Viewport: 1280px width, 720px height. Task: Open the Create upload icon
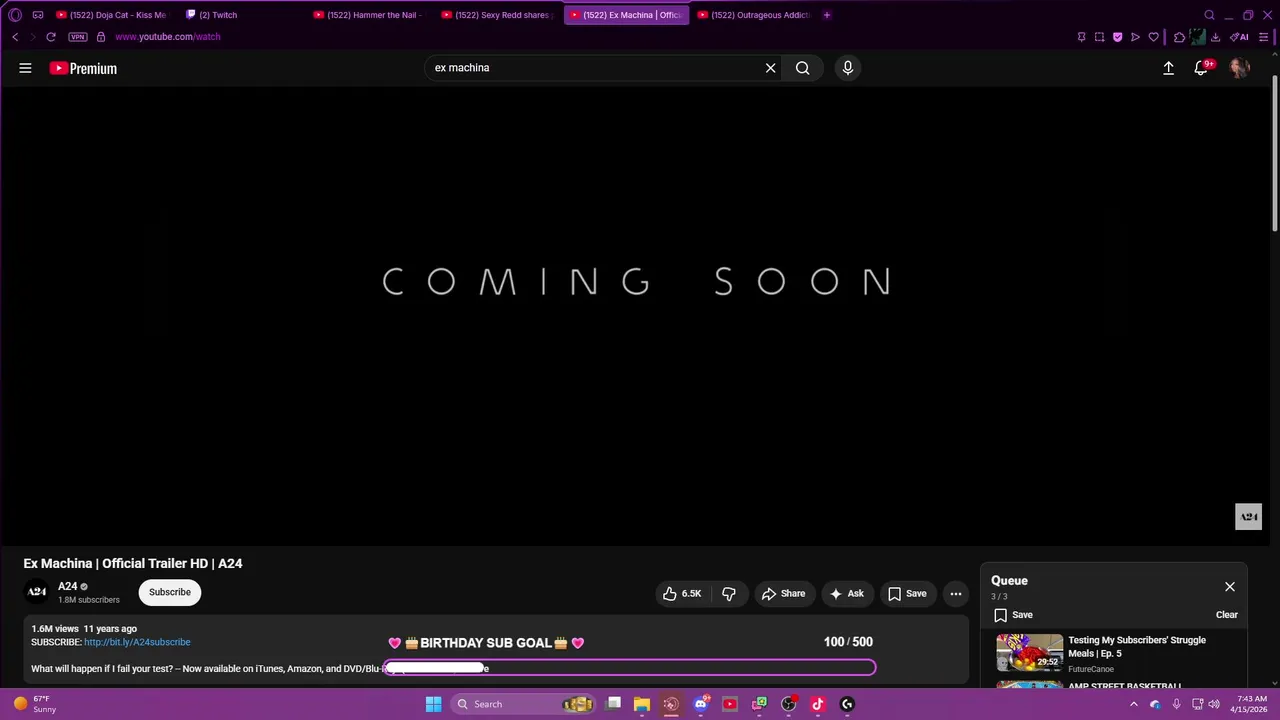pos(1168,68)
